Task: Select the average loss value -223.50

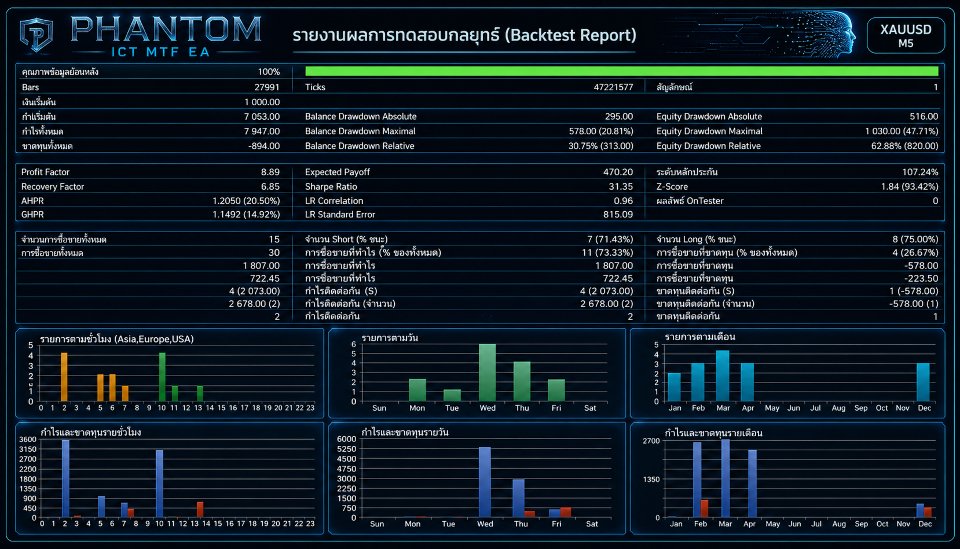Action: click(x=921, y=278)
